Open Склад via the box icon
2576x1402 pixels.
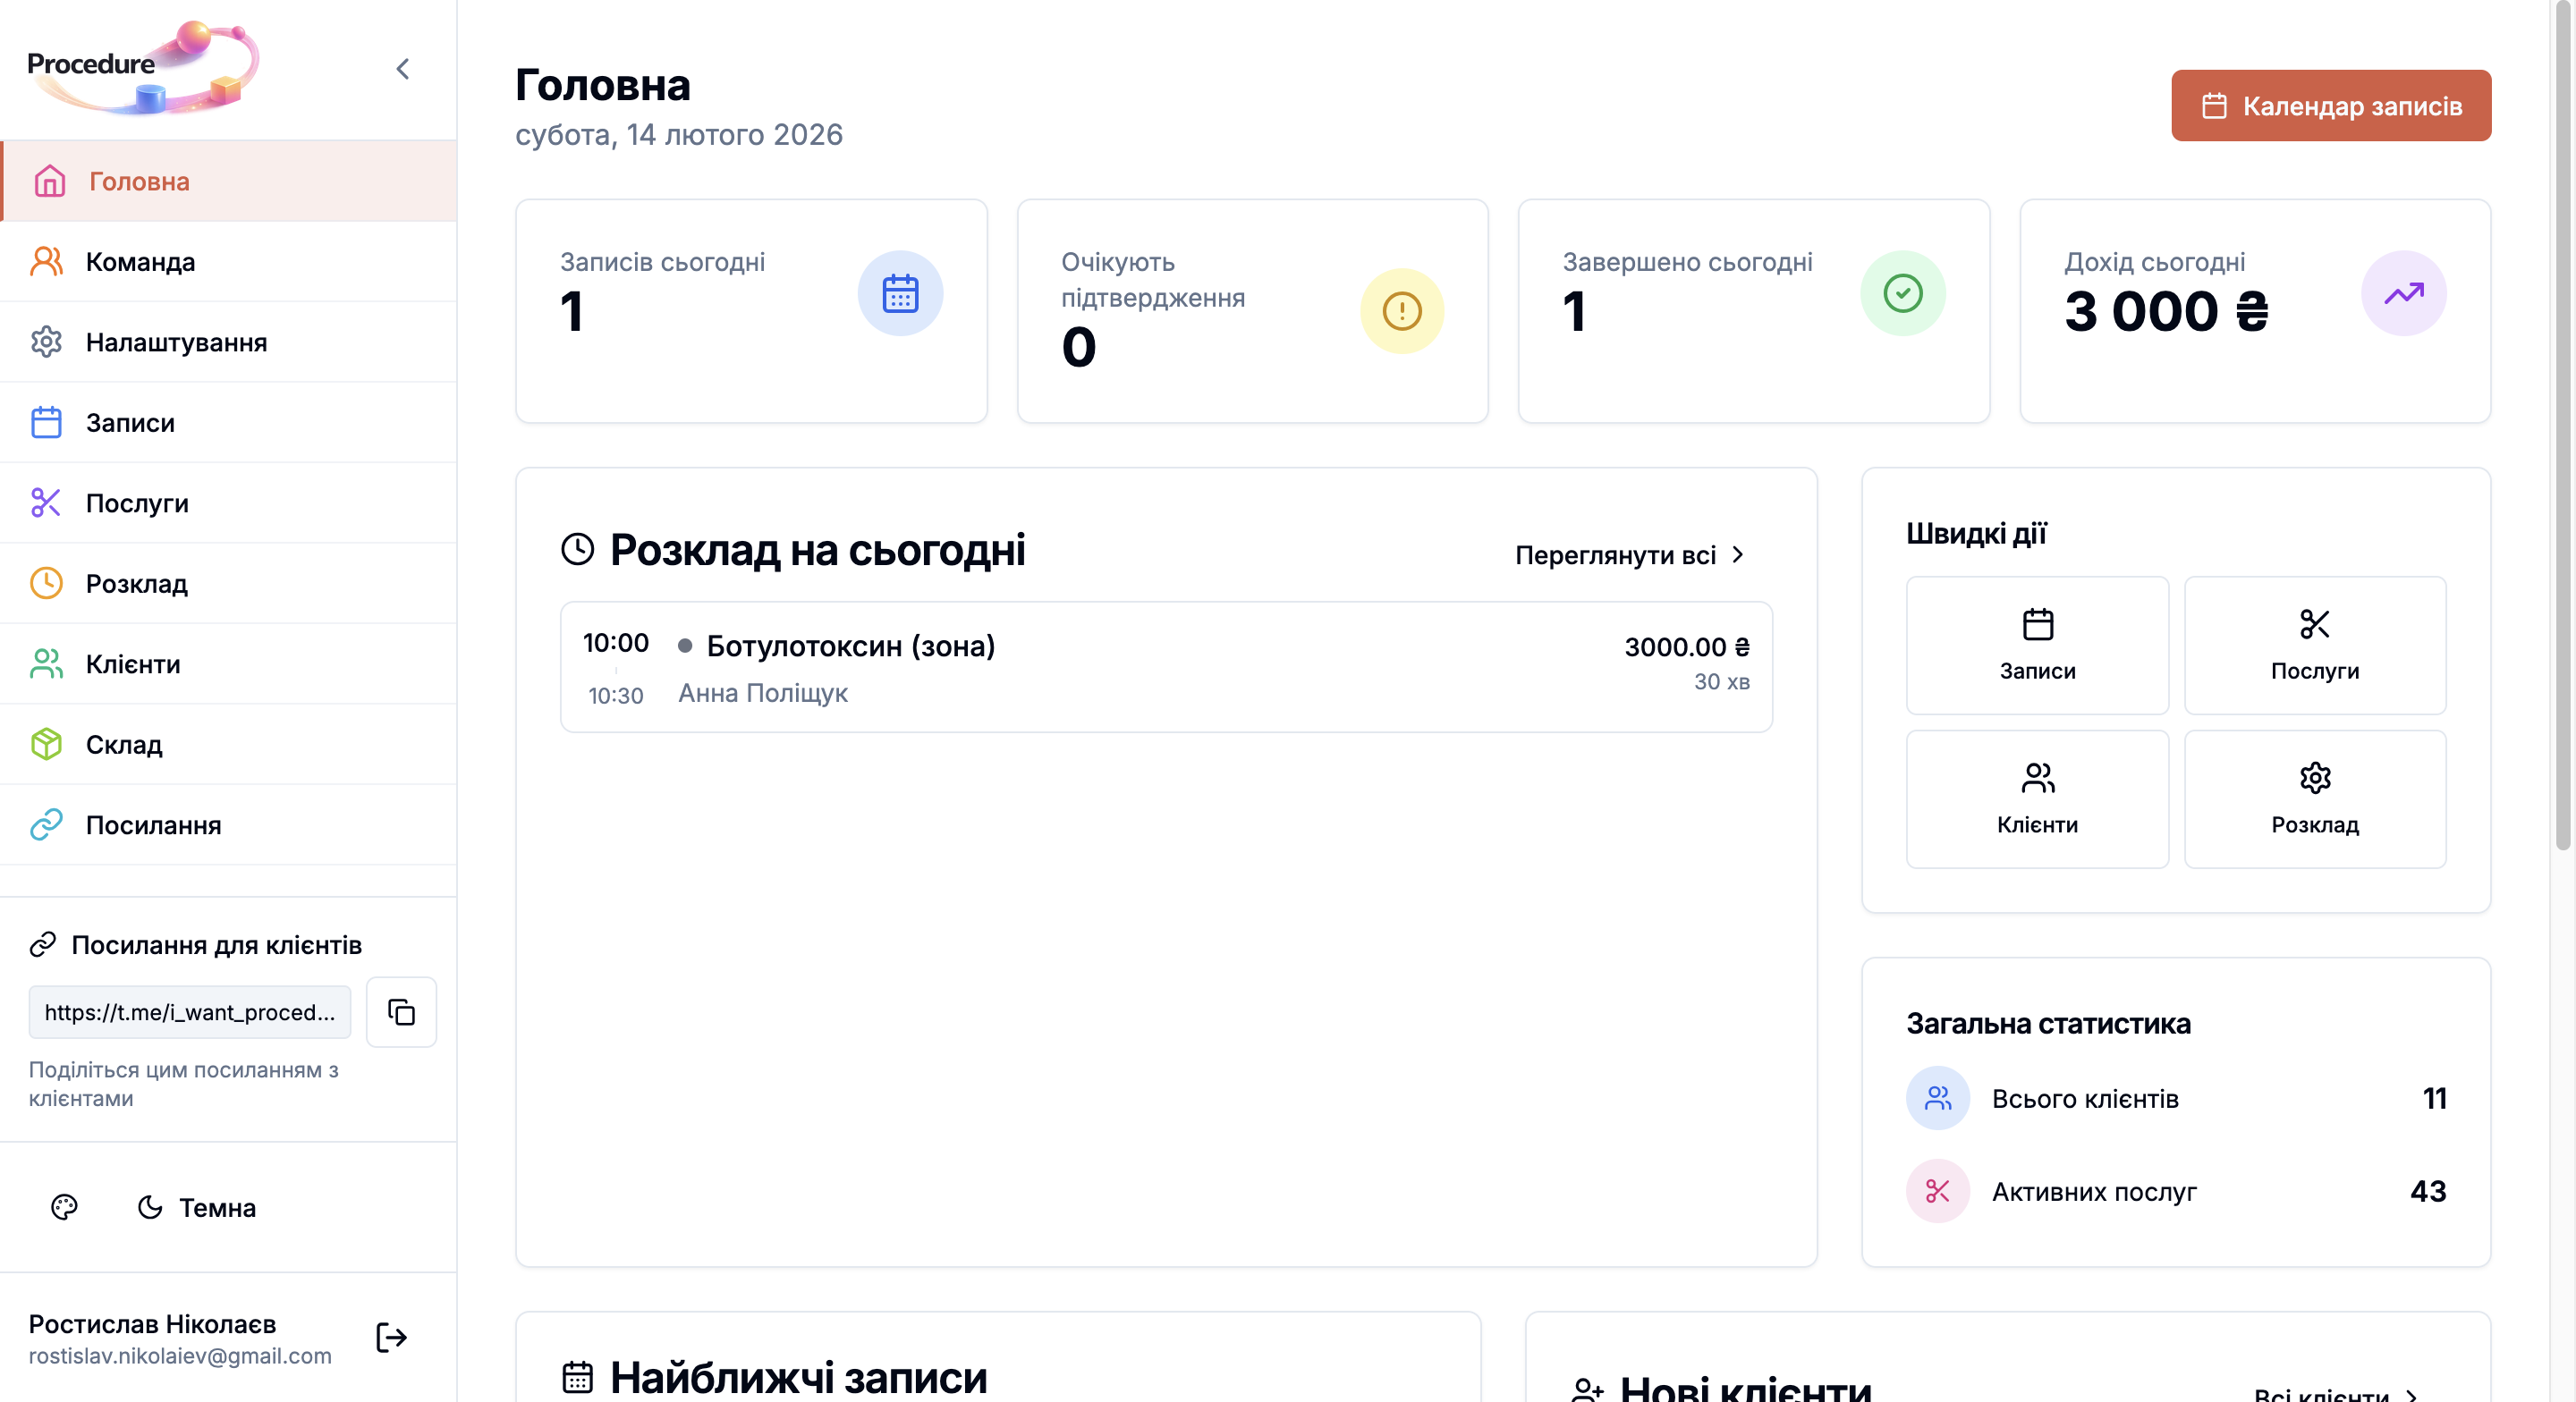(47, 744)
